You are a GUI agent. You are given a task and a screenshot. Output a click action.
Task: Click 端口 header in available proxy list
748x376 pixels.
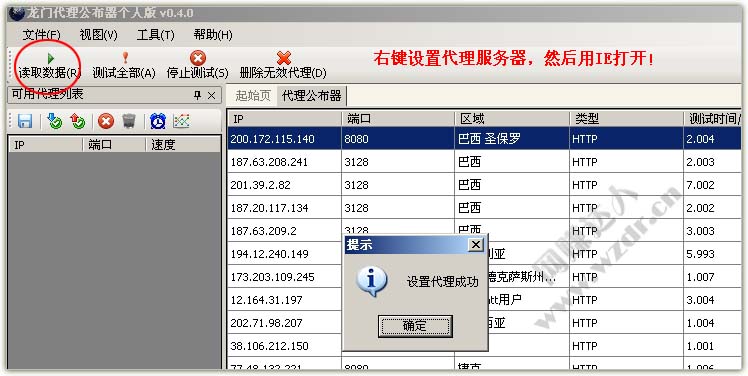(114, 145)
